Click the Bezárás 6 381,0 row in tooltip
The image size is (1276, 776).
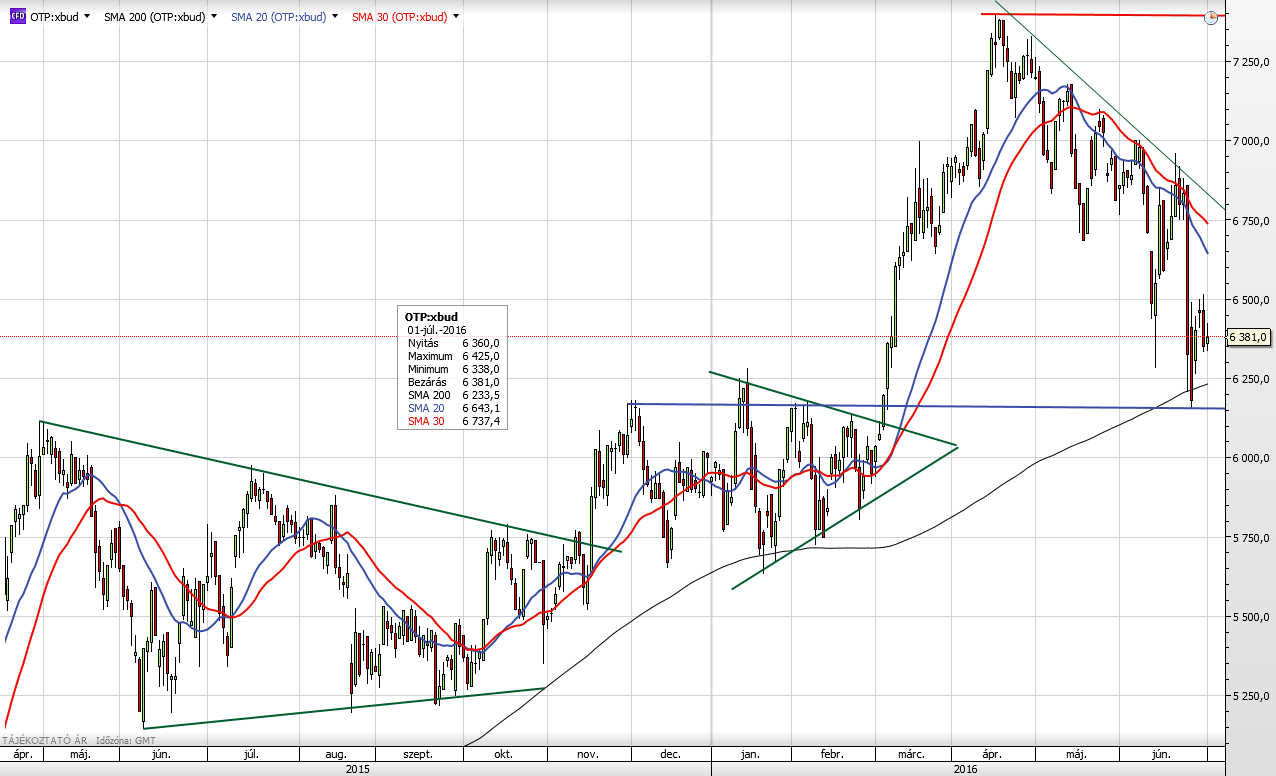pos(454,382)
